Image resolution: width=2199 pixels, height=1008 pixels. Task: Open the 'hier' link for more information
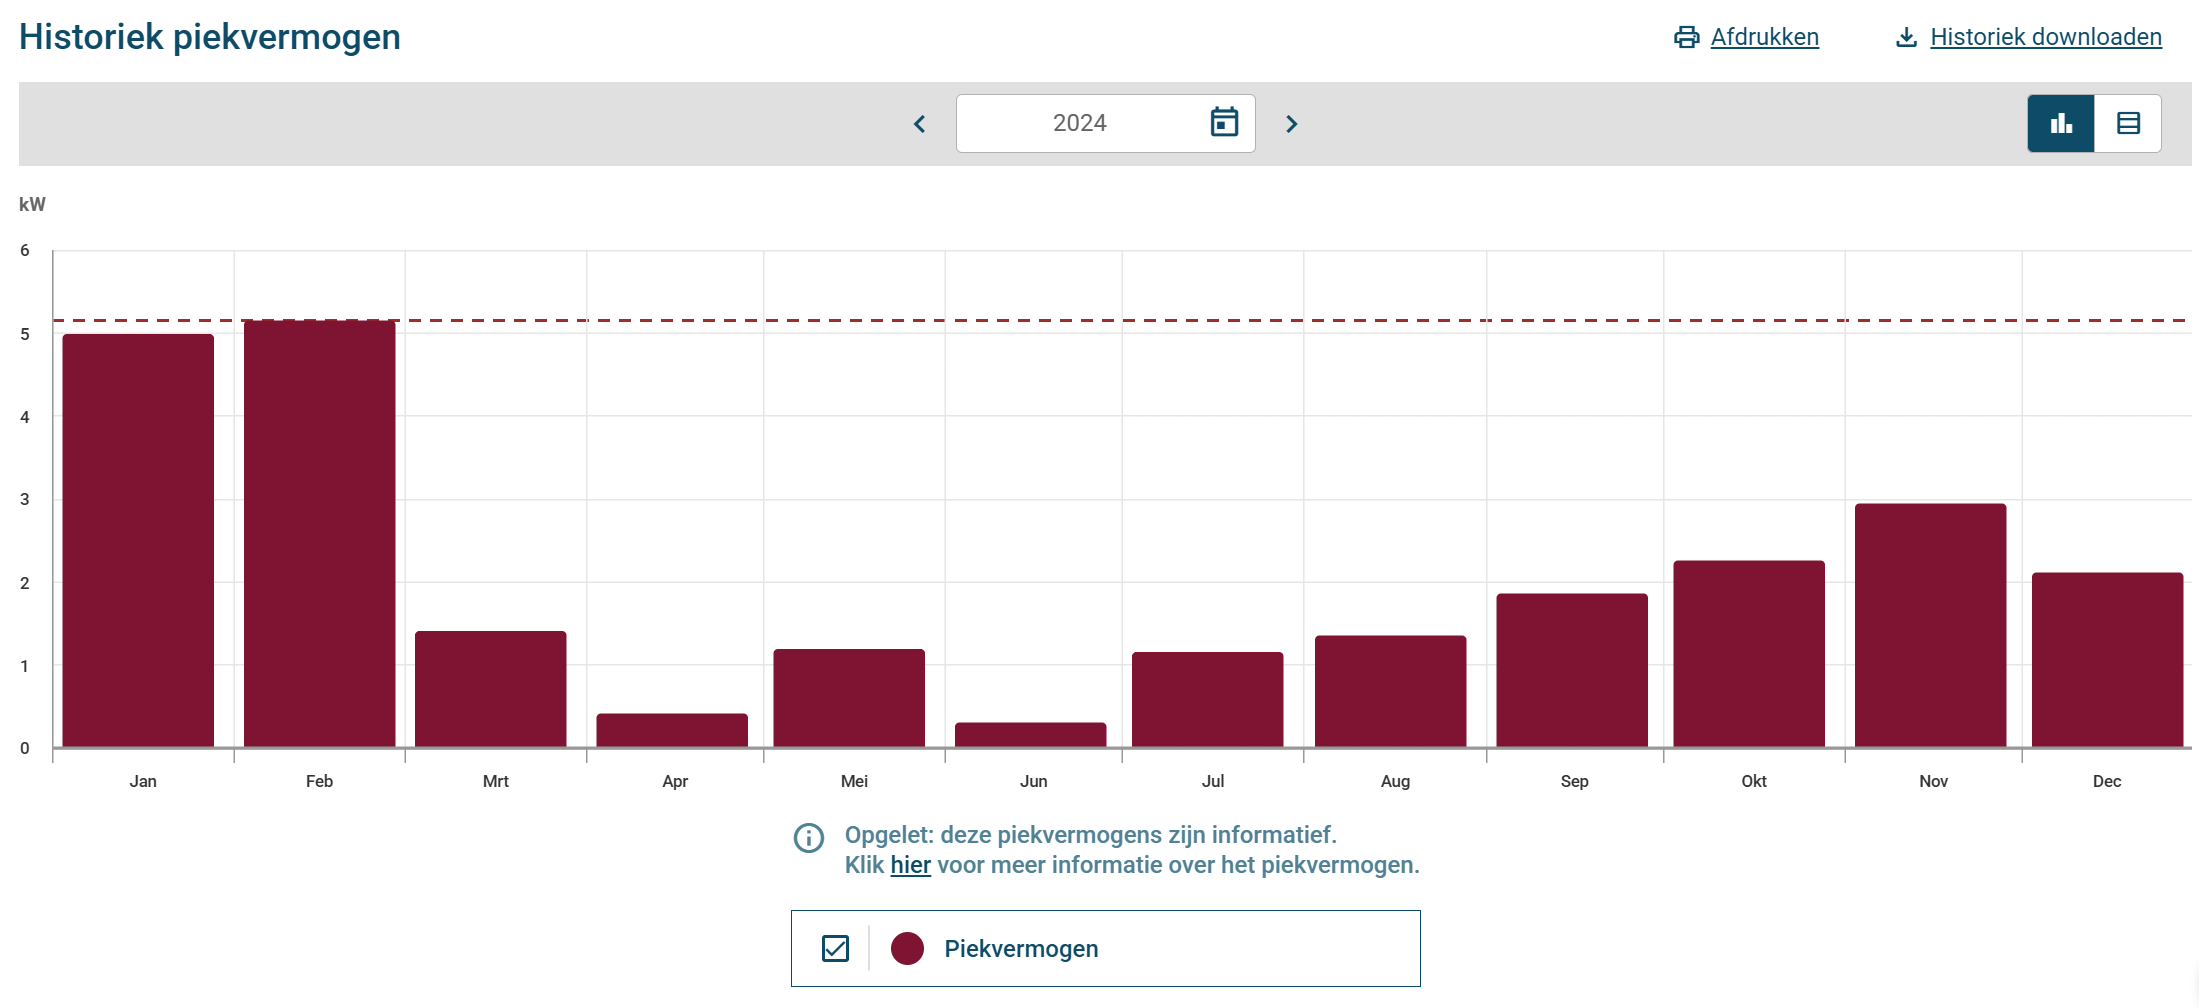910,865
